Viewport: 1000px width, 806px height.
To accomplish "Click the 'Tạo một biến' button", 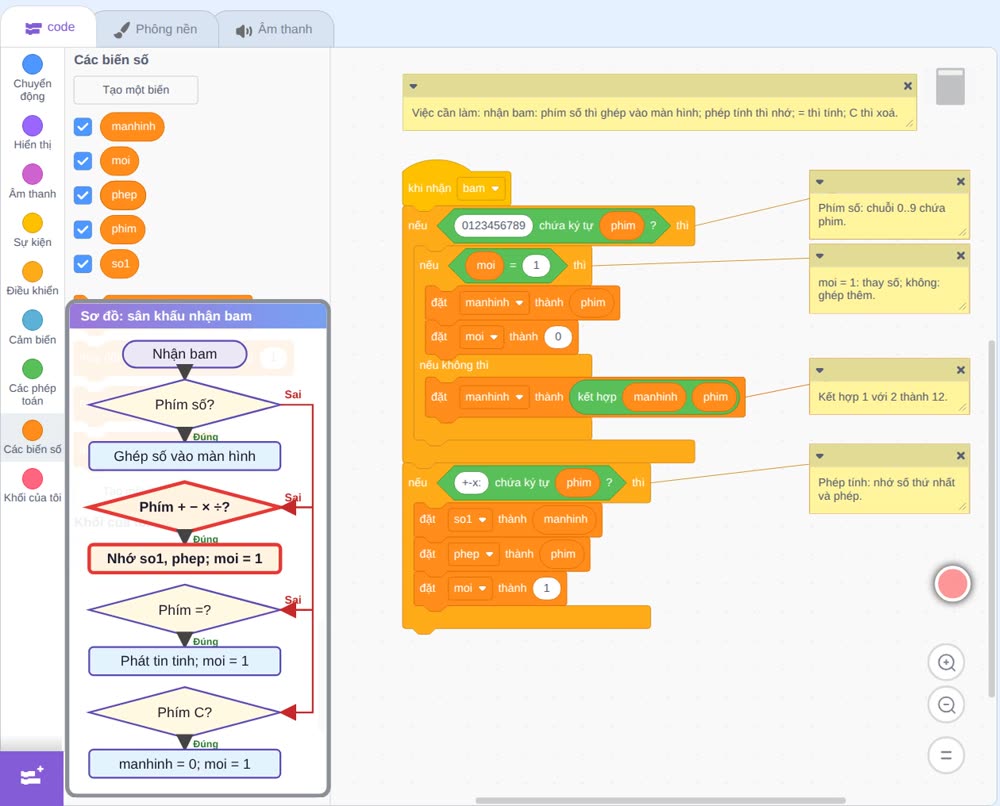I will point(136,90).
